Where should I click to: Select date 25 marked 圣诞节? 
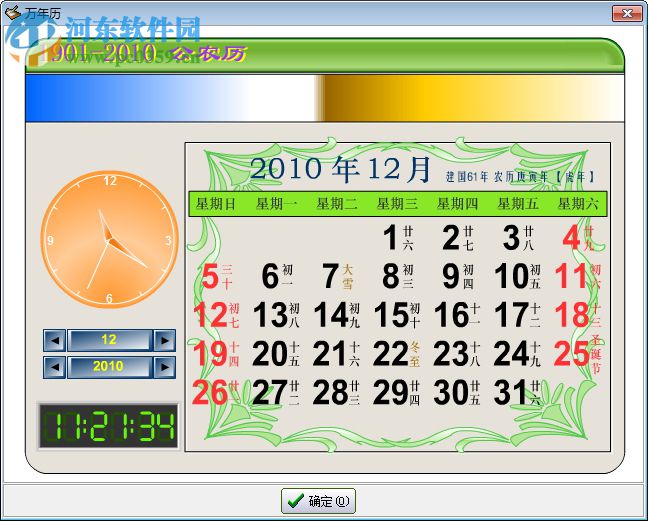pyautogui.click(x=578, y=354)
